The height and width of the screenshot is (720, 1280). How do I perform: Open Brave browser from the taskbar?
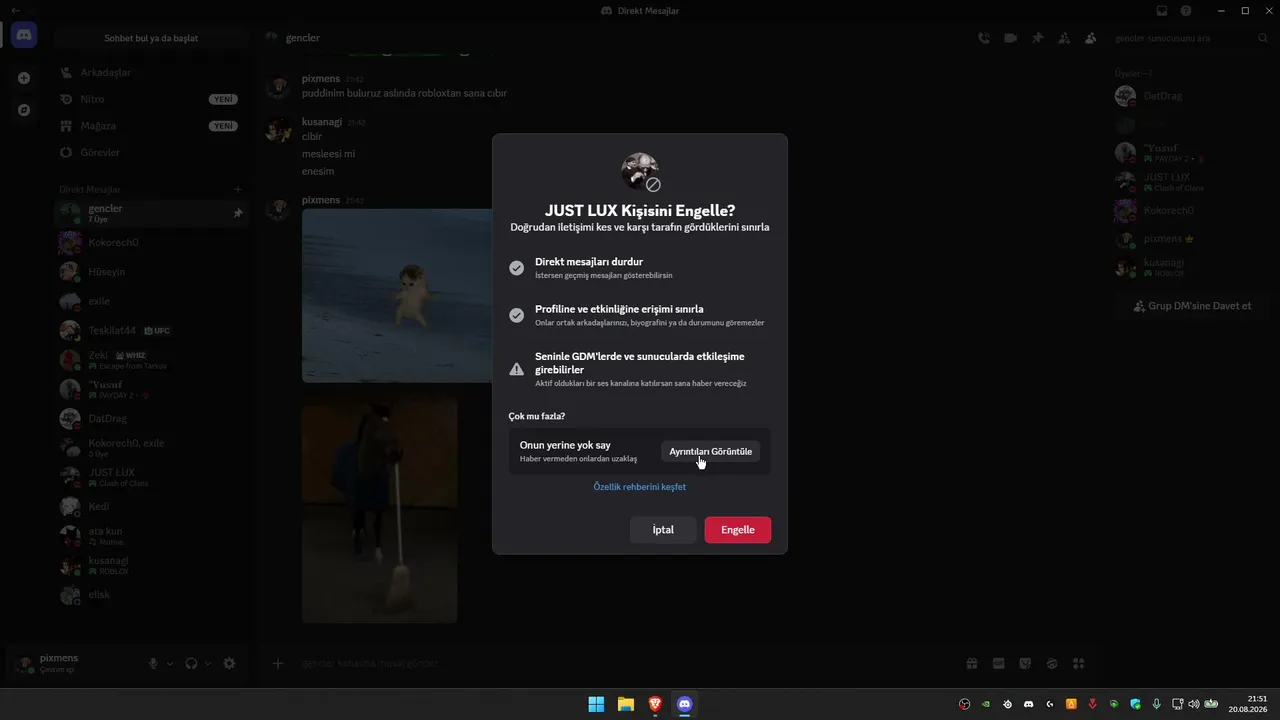pos(655,704)
